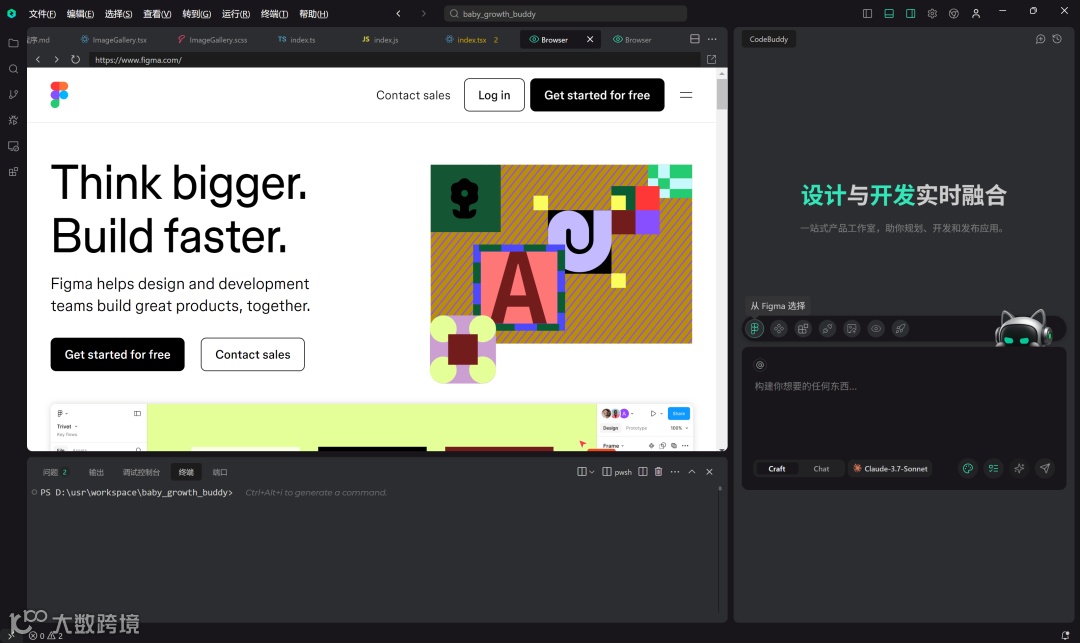Image resolution: width=1080 pixels, height=643 pixels.
Task: Click hero Get started for free button
Action: pyautogui.click(x=117, y=355)
